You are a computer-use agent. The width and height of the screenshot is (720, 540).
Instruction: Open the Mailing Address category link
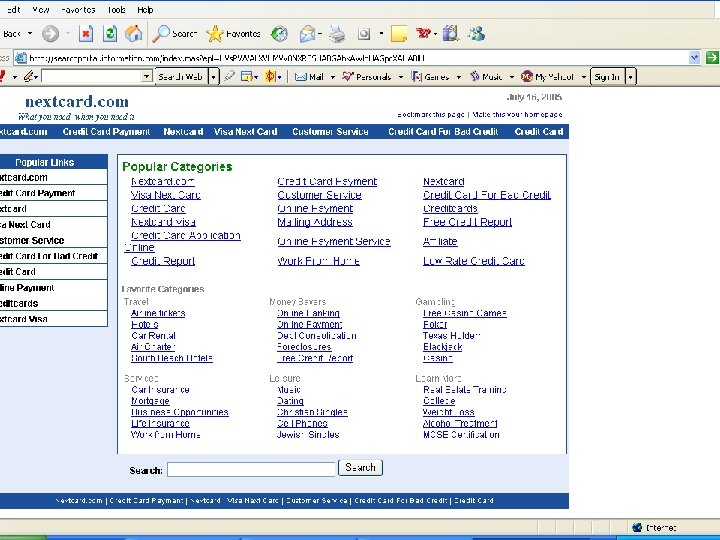click(x=315, y=222)
